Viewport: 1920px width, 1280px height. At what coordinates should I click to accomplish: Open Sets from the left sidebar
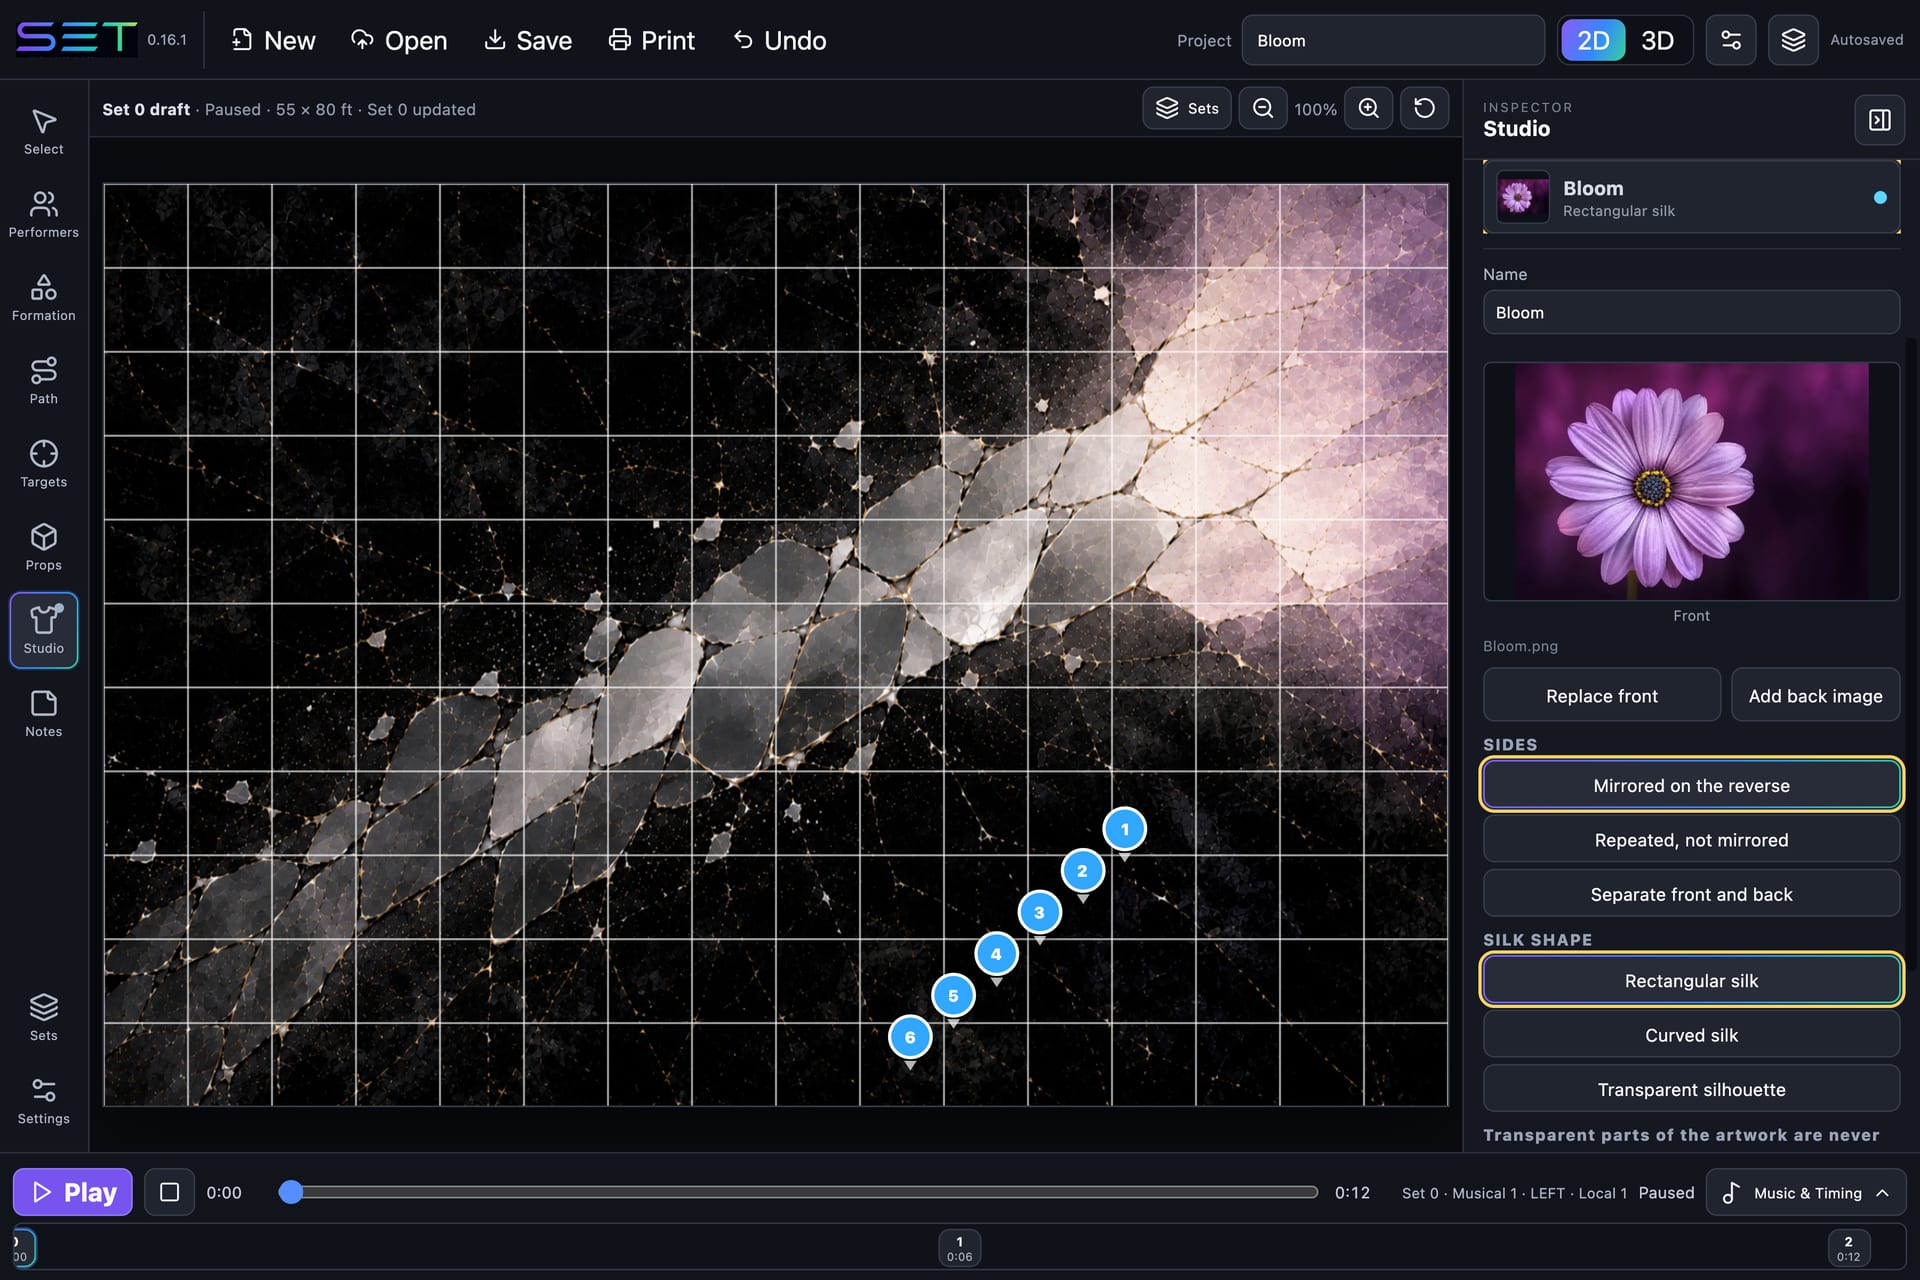[43, 1018]
